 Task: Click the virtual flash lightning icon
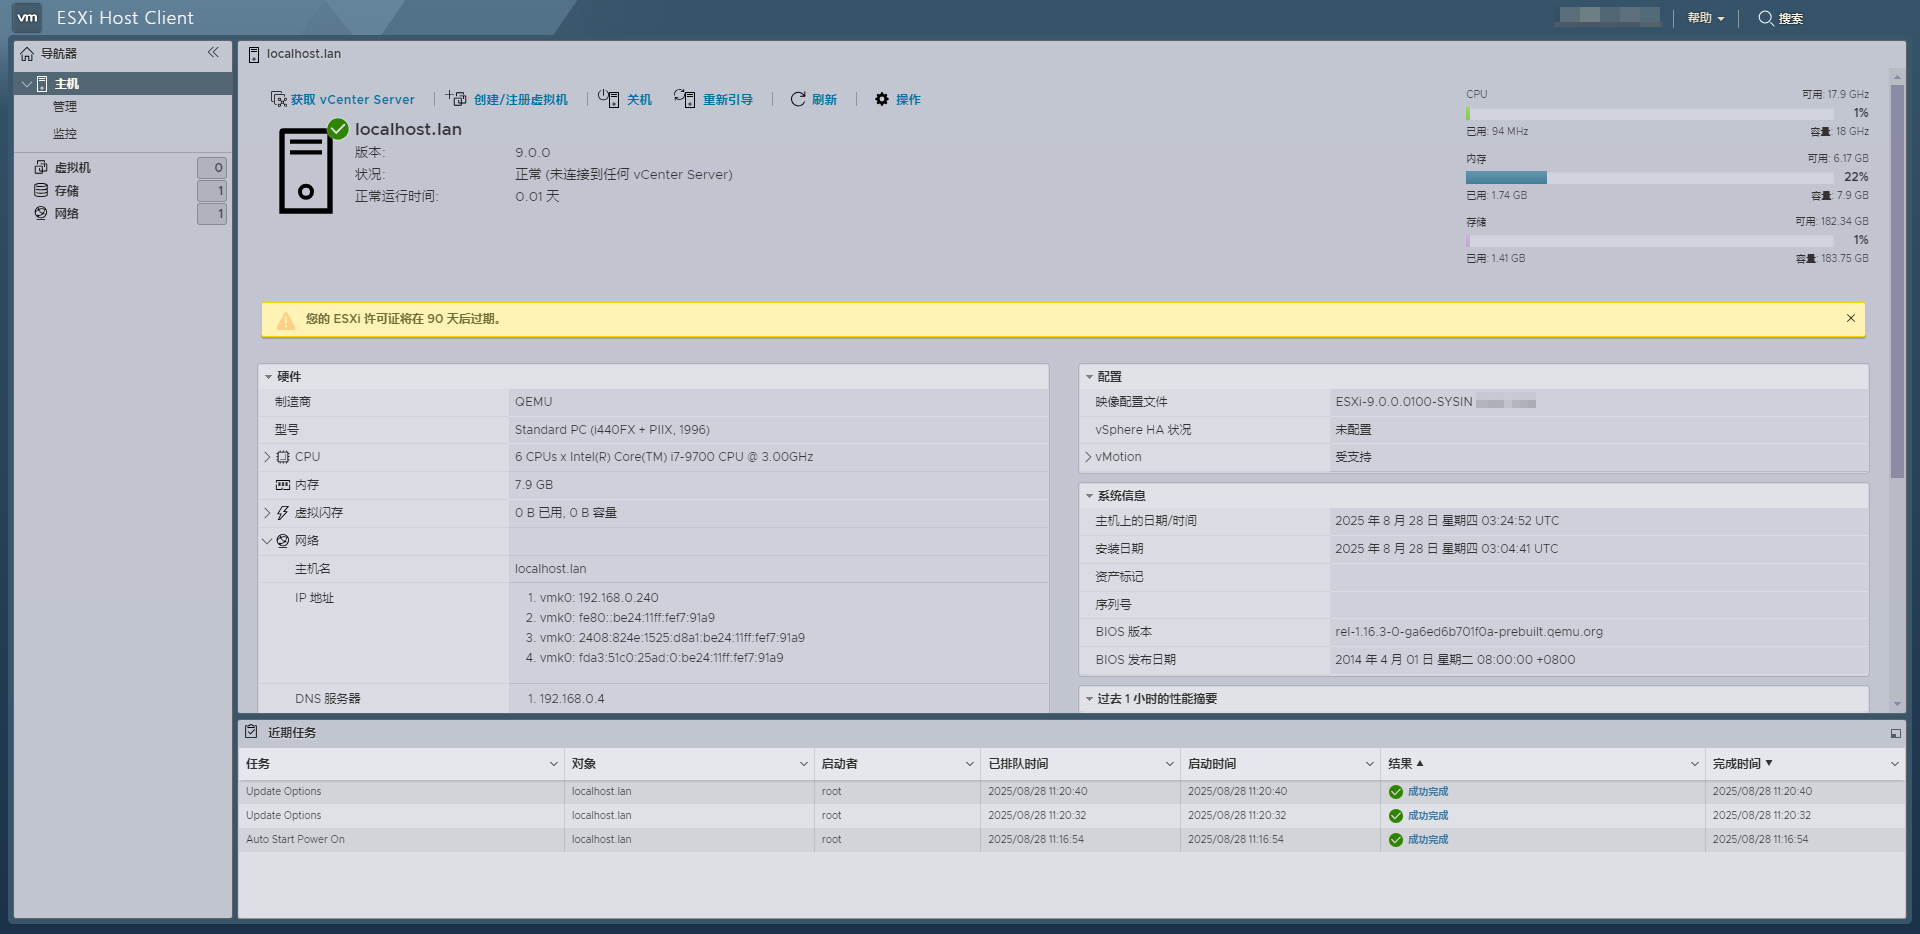[x=283, y=513]
